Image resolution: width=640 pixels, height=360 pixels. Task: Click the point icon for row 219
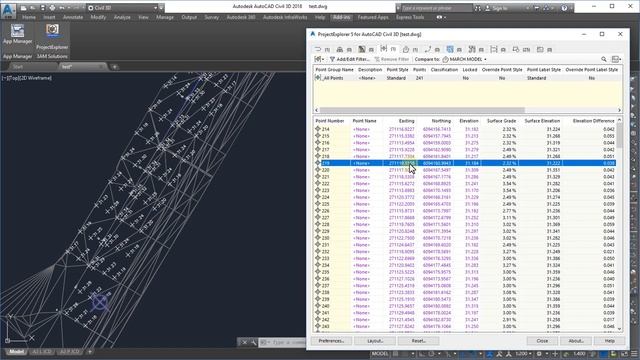pos(318,163)
